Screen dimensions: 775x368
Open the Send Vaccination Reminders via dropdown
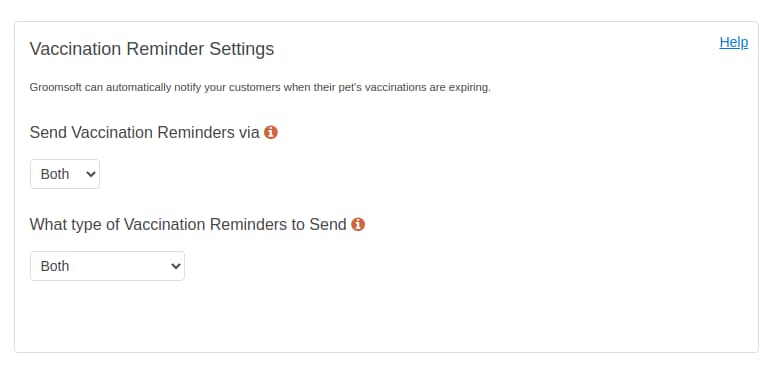[65, 174]
